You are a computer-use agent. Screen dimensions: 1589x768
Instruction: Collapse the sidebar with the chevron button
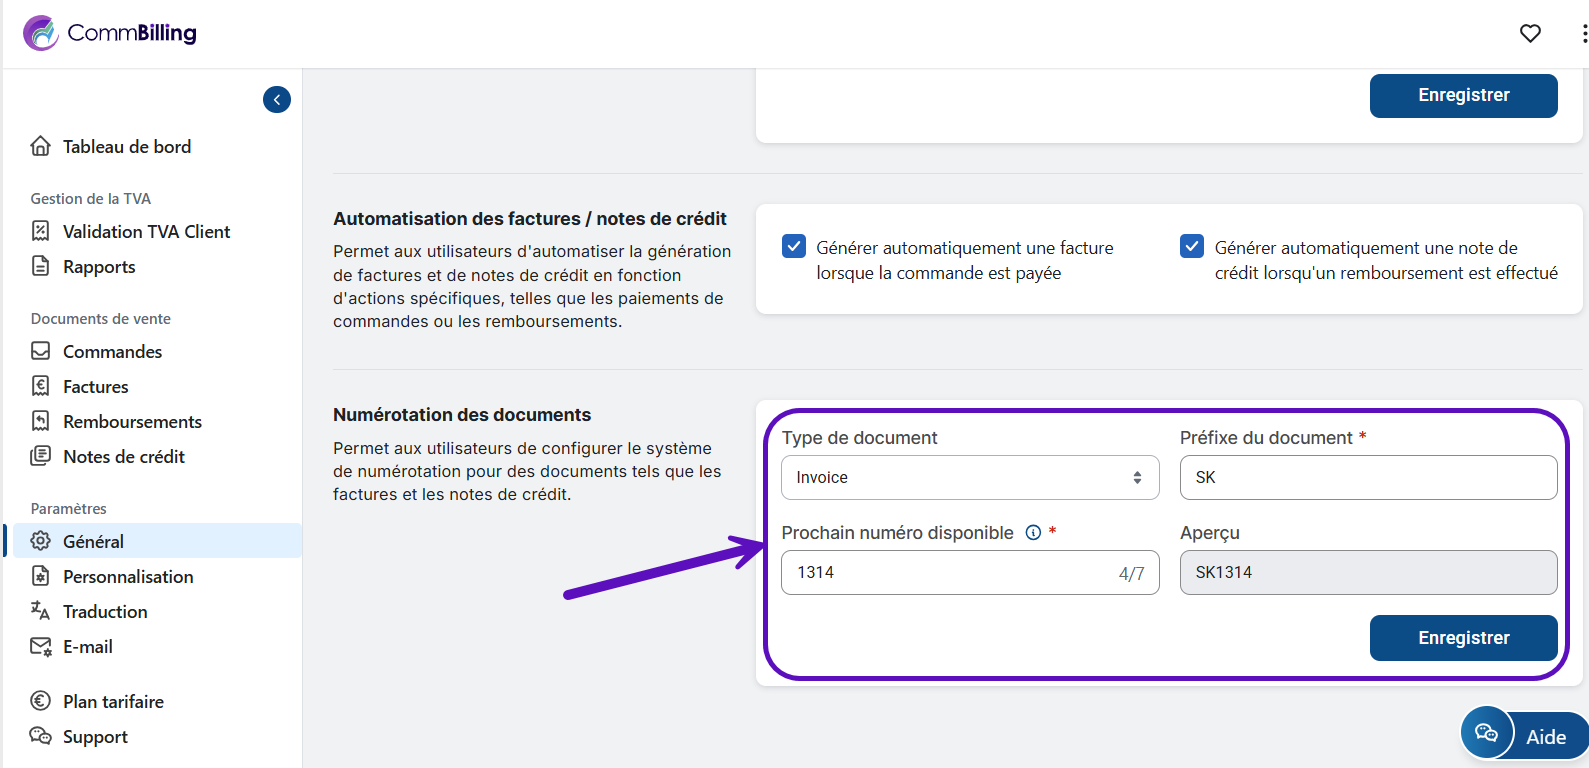[x=277, y=99]
